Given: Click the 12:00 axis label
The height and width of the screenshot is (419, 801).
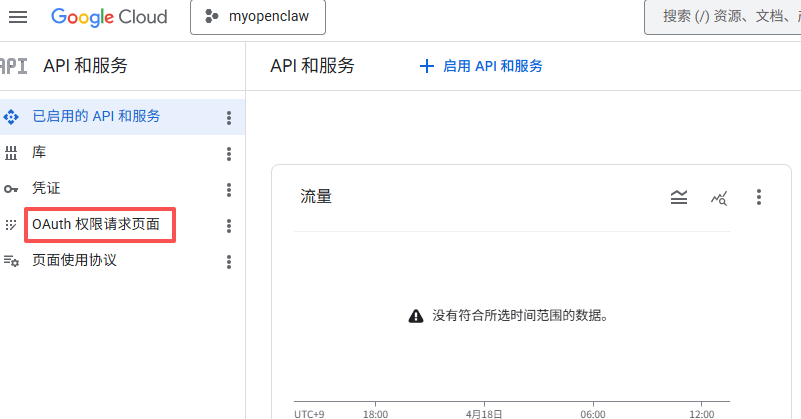Looking at the screenshot, I should coord(702,414).
